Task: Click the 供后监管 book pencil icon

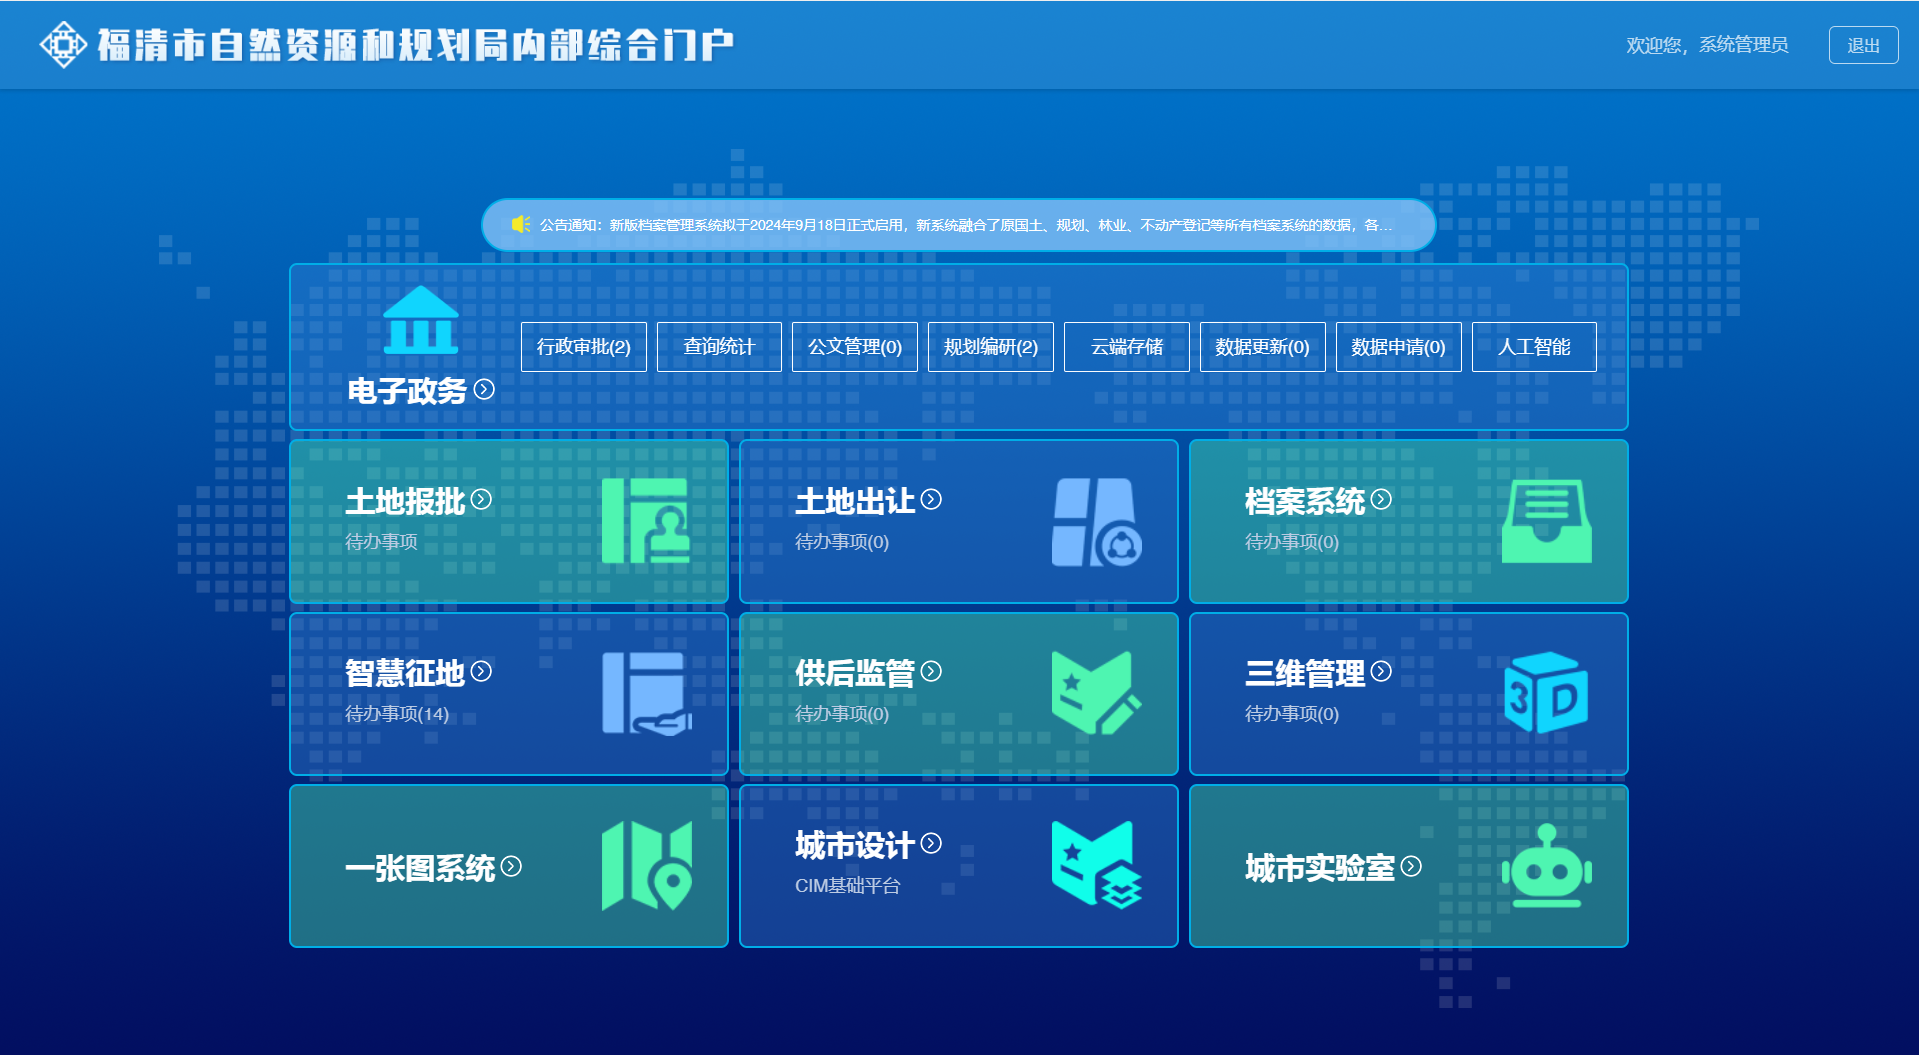Action: (1097, 693)
